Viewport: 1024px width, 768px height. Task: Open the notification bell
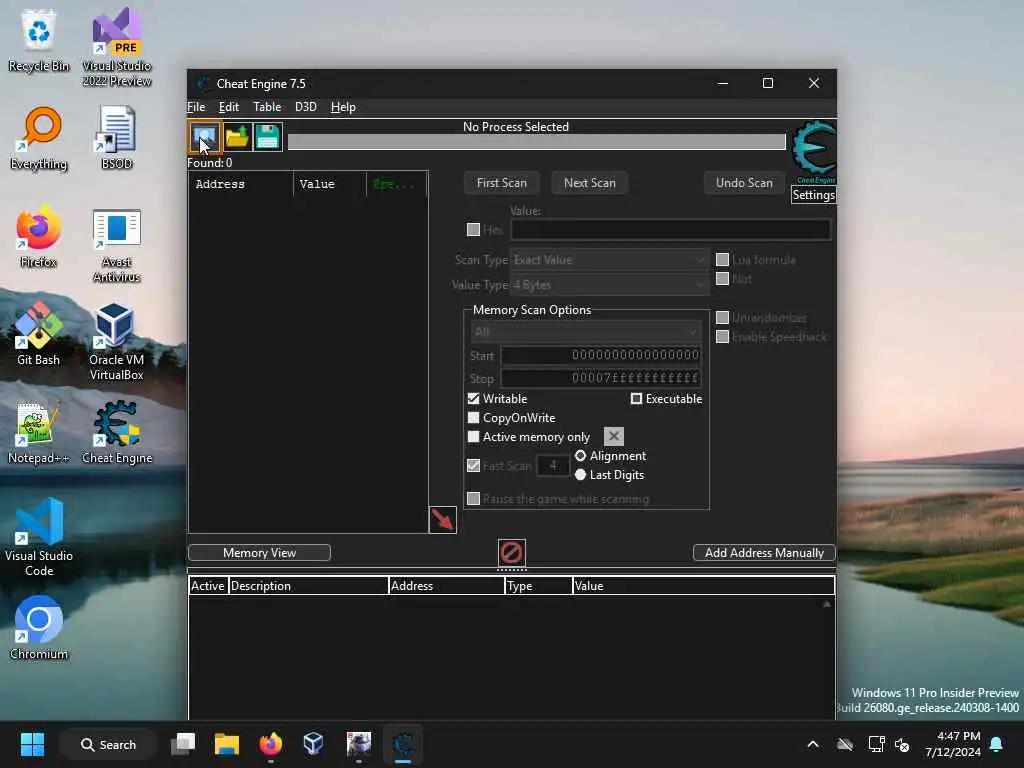(997, 744)
